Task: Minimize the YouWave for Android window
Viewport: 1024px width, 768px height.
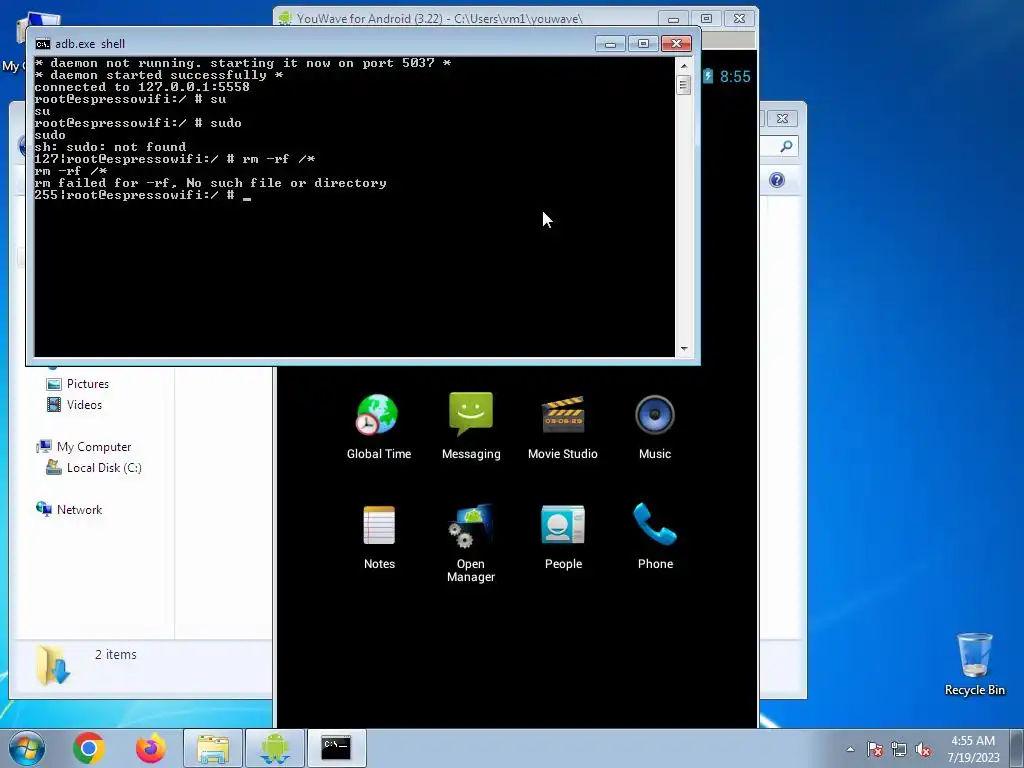Action: 673,19
